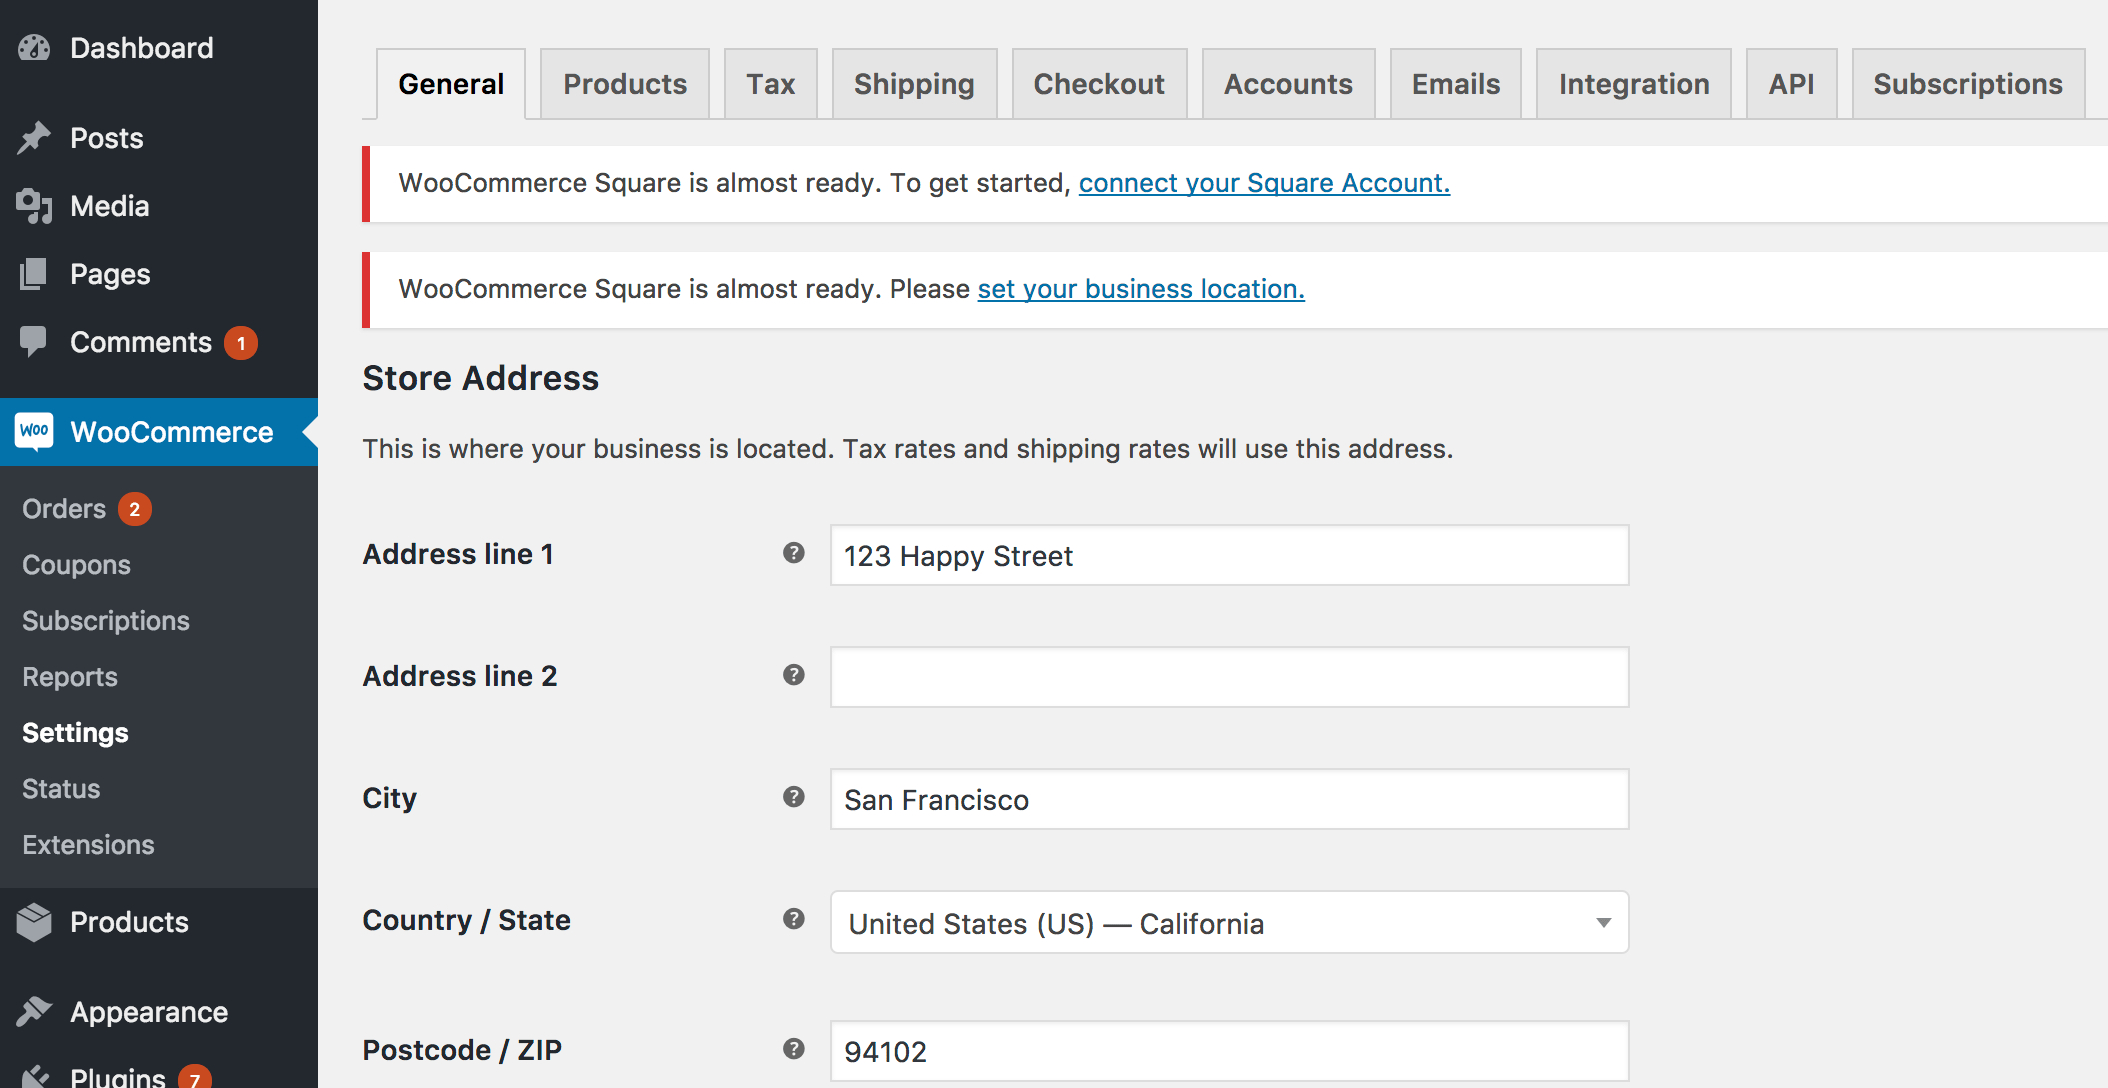Click the Media library icon
Screen dimensions: 2108x1088
click(x=34, y=206)
